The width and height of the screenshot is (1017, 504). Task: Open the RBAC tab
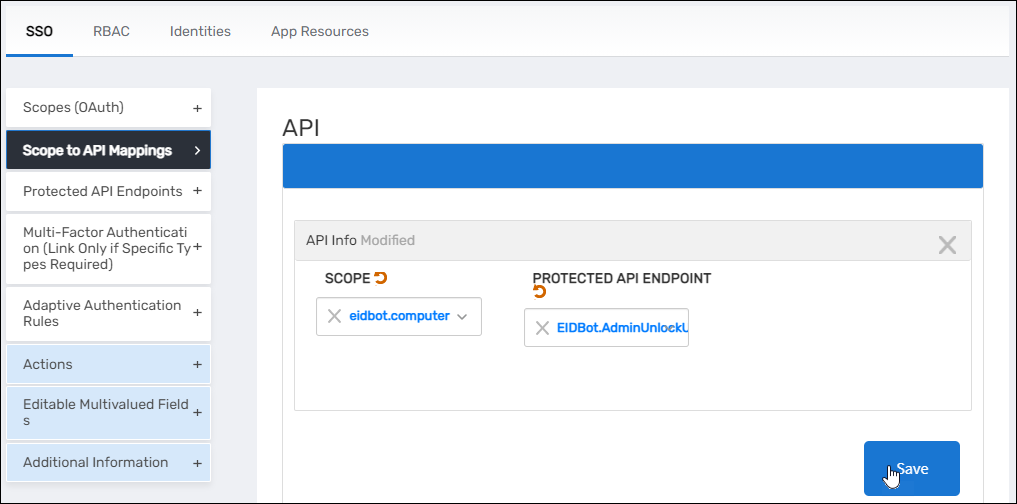(x=111, y=31)
